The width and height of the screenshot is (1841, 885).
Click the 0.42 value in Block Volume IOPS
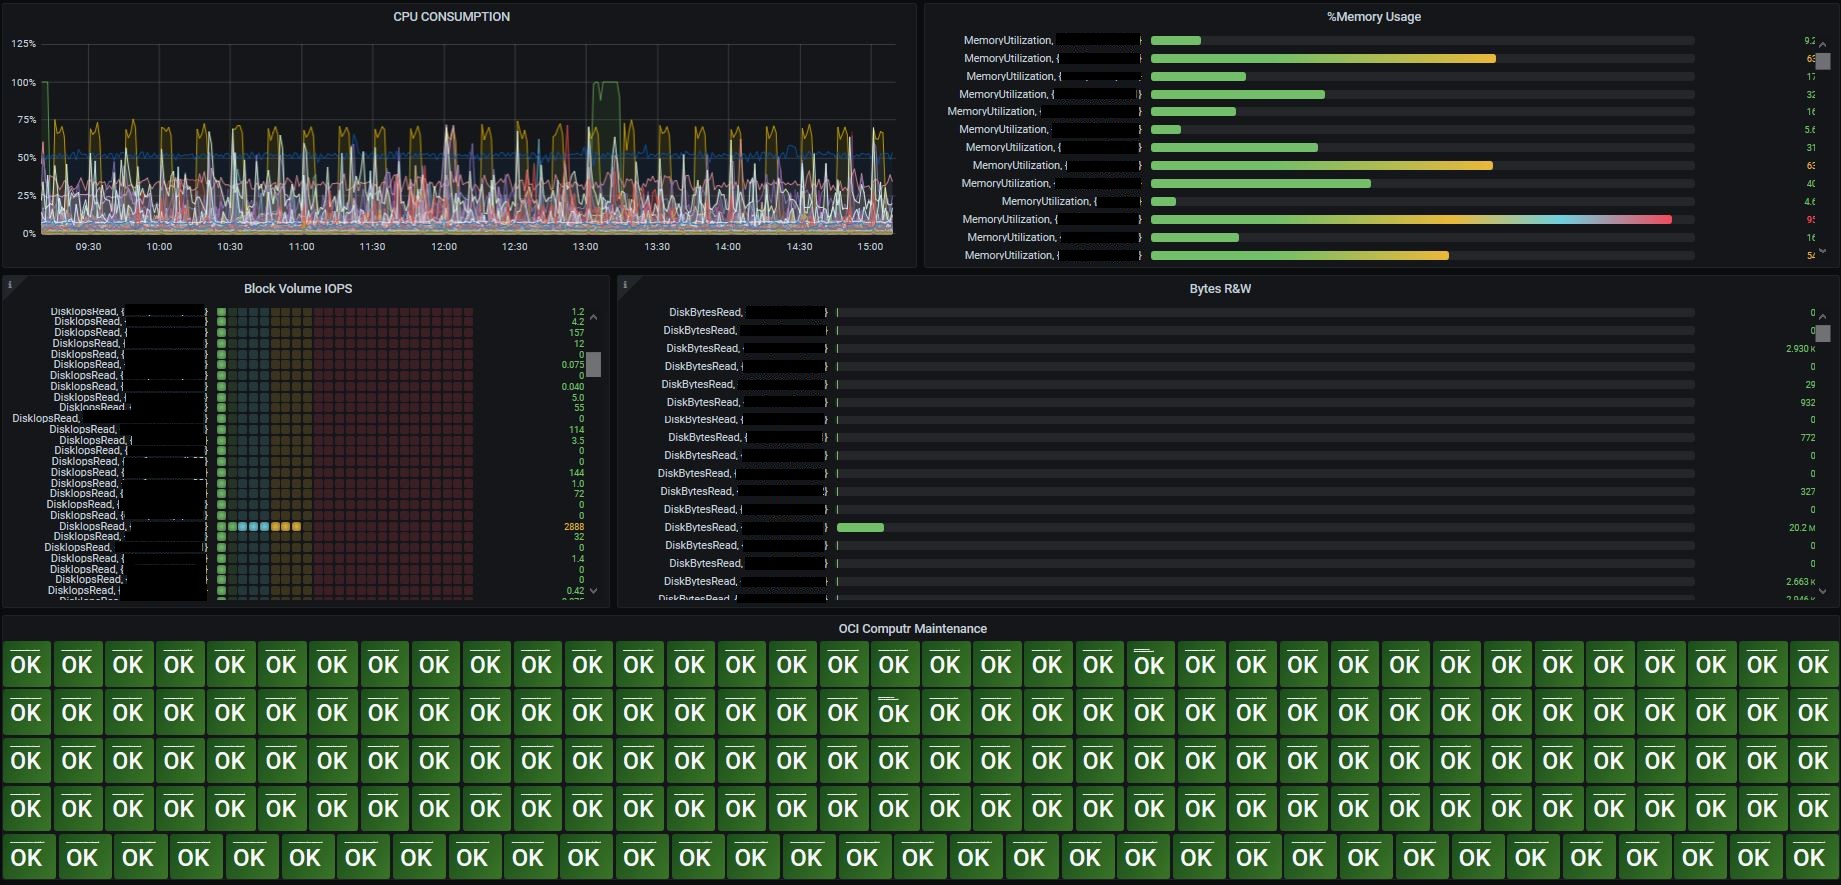[x=575, y=591]
